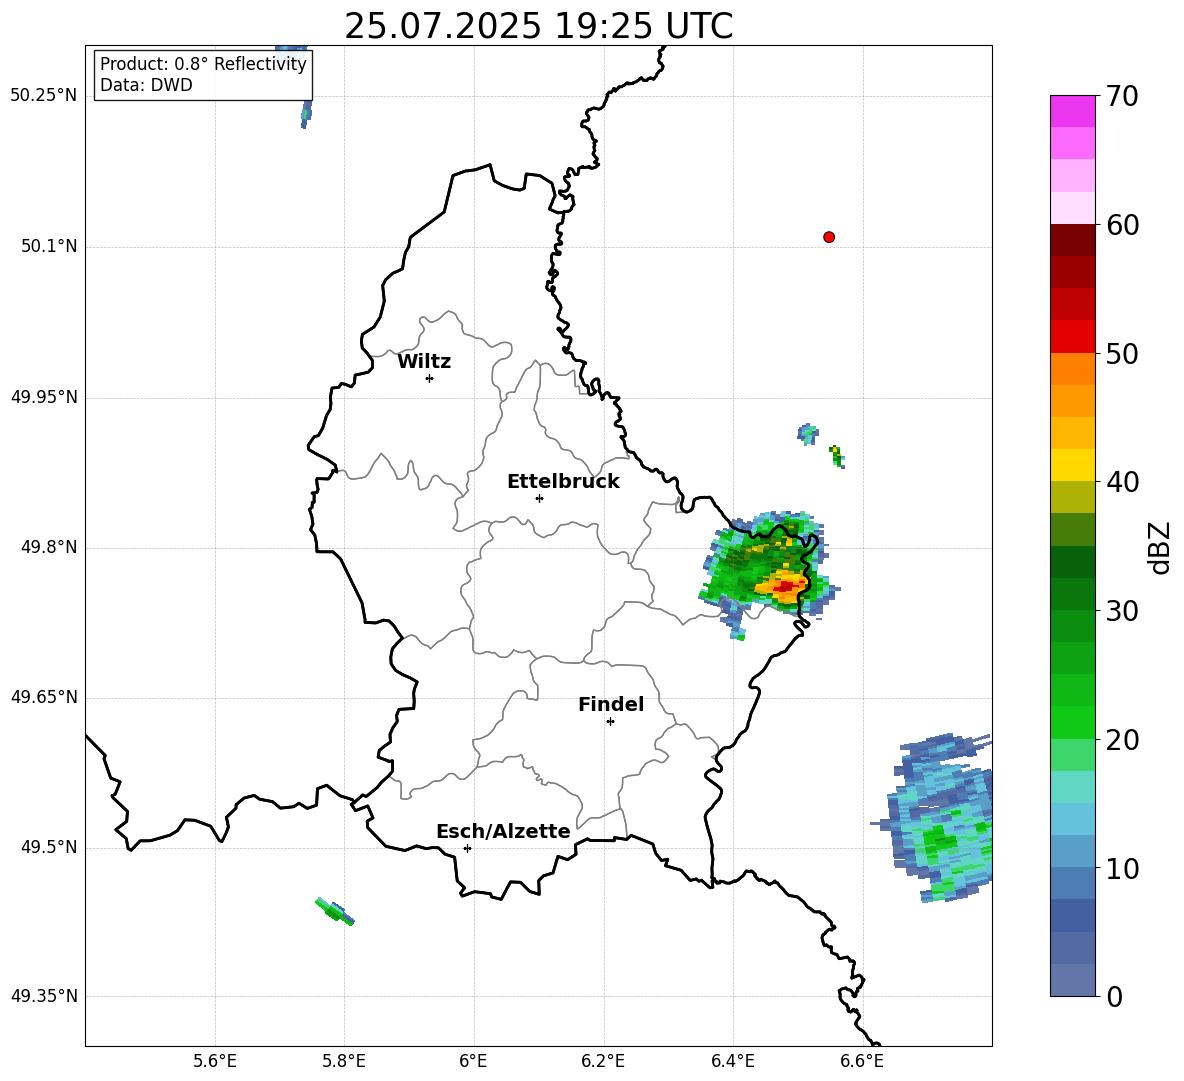
Task: Click the 6.2°E longitude label
Action: point(603,1061)
